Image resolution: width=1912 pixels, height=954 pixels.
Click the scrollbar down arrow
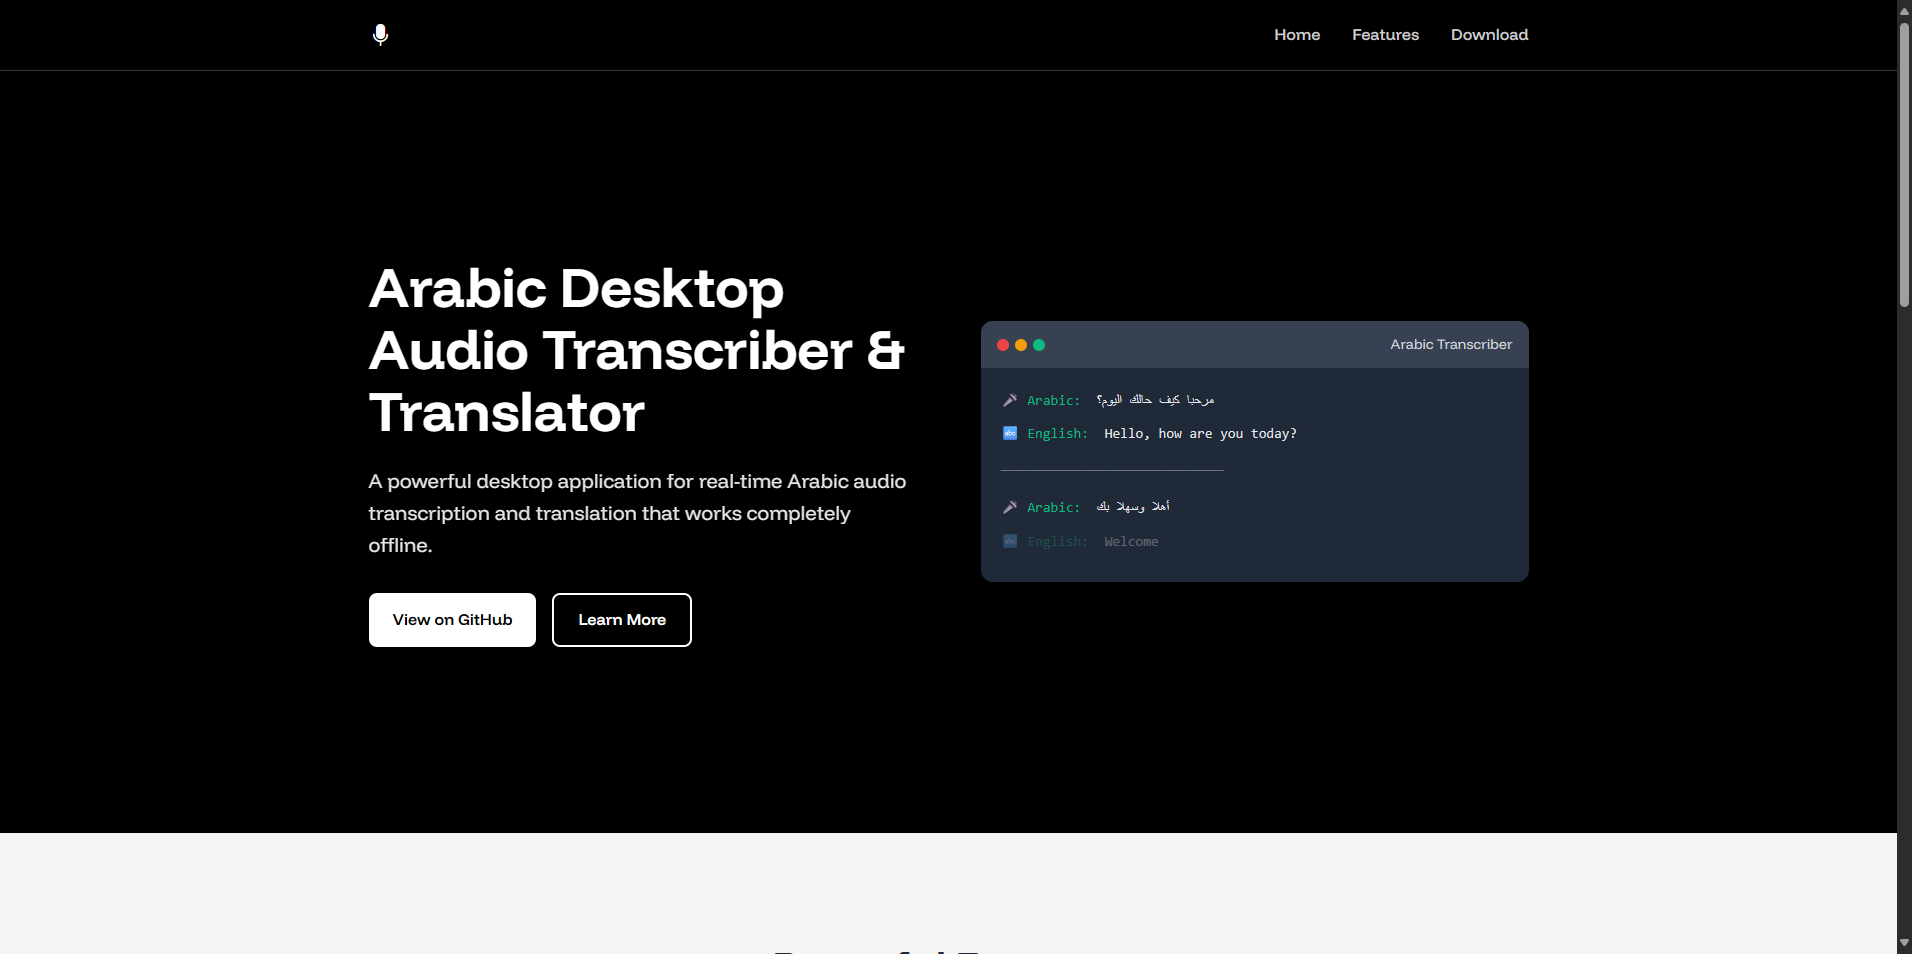point(1904,944)
